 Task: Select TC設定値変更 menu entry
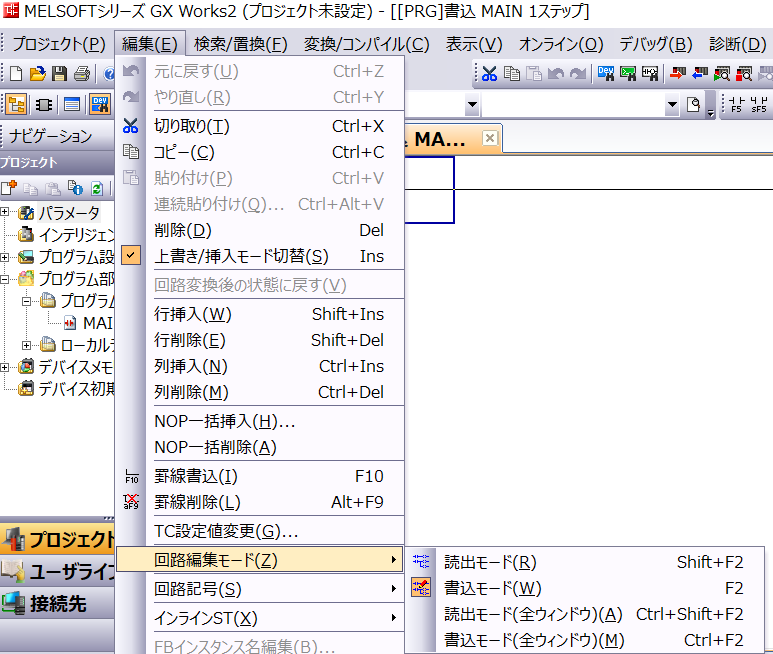(260, 531)
